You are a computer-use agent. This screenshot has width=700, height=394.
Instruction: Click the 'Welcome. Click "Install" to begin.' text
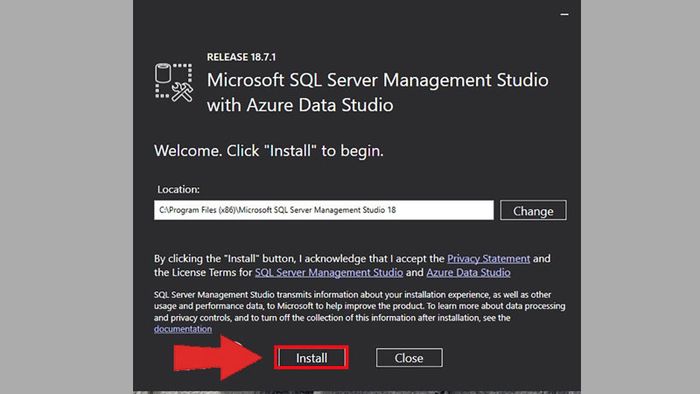click(269, 151)
